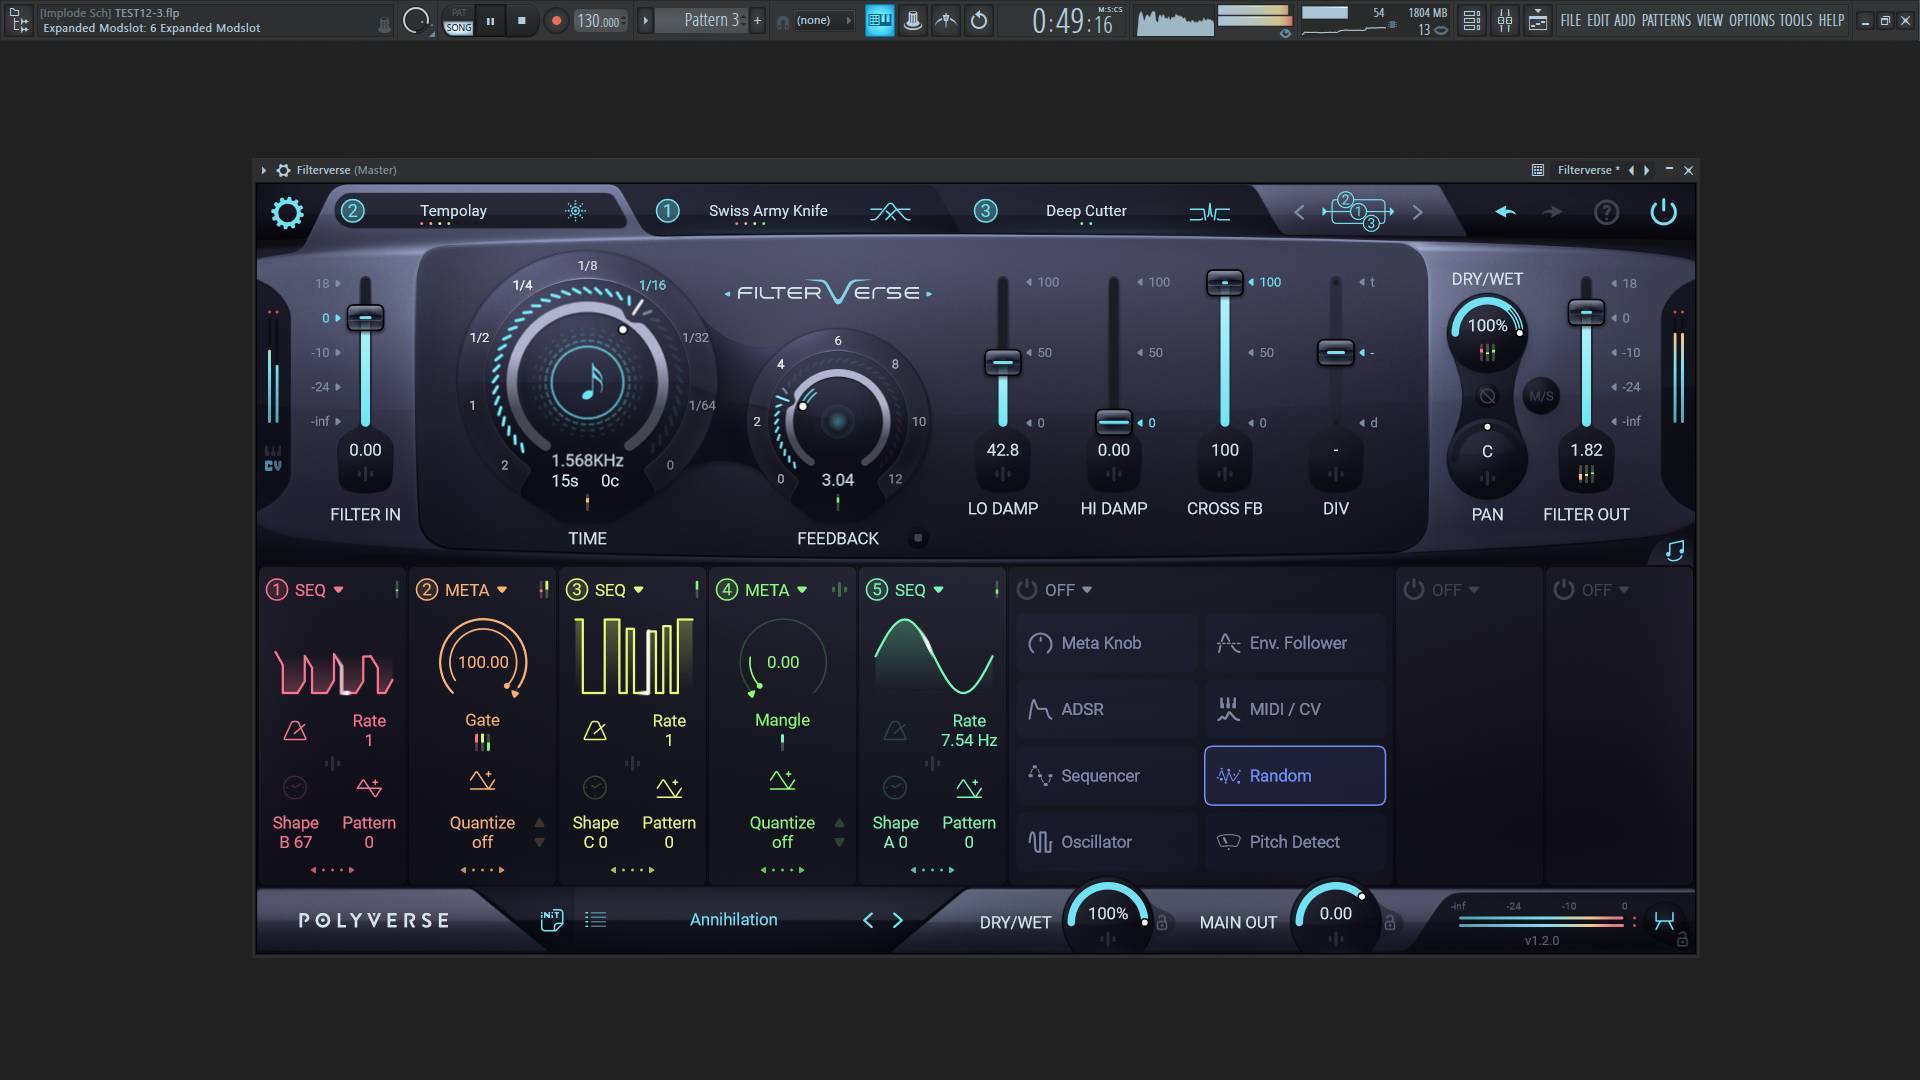
Task: Toggle the power button of seventh mod slot
Action: click(x=1413, y=590)
